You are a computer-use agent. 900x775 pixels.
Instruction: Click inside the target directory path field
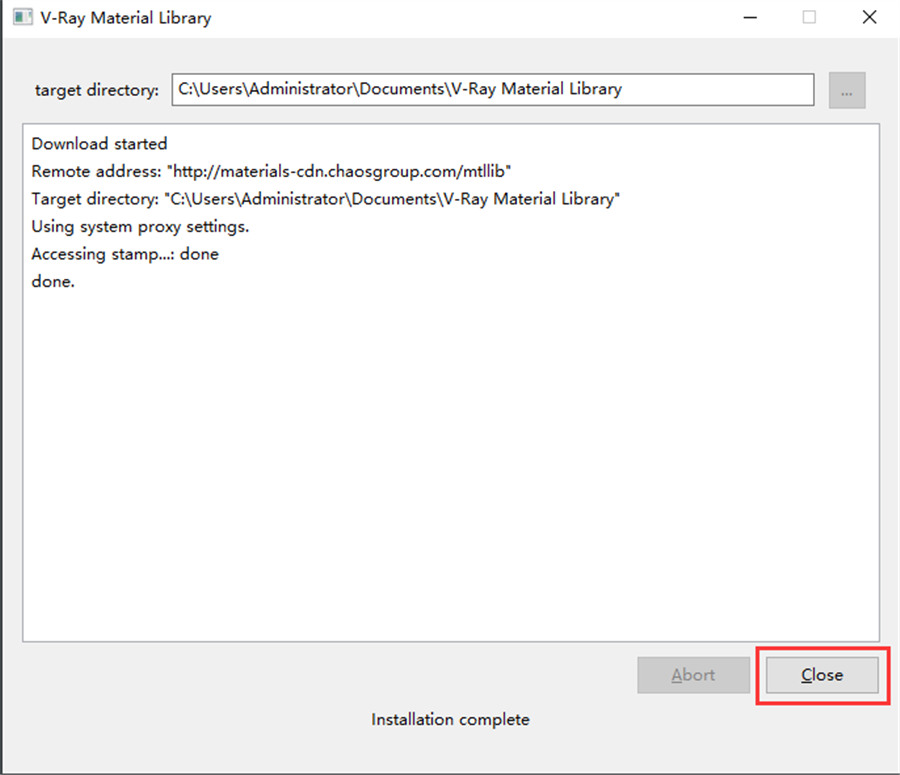(x=492, y=90)
